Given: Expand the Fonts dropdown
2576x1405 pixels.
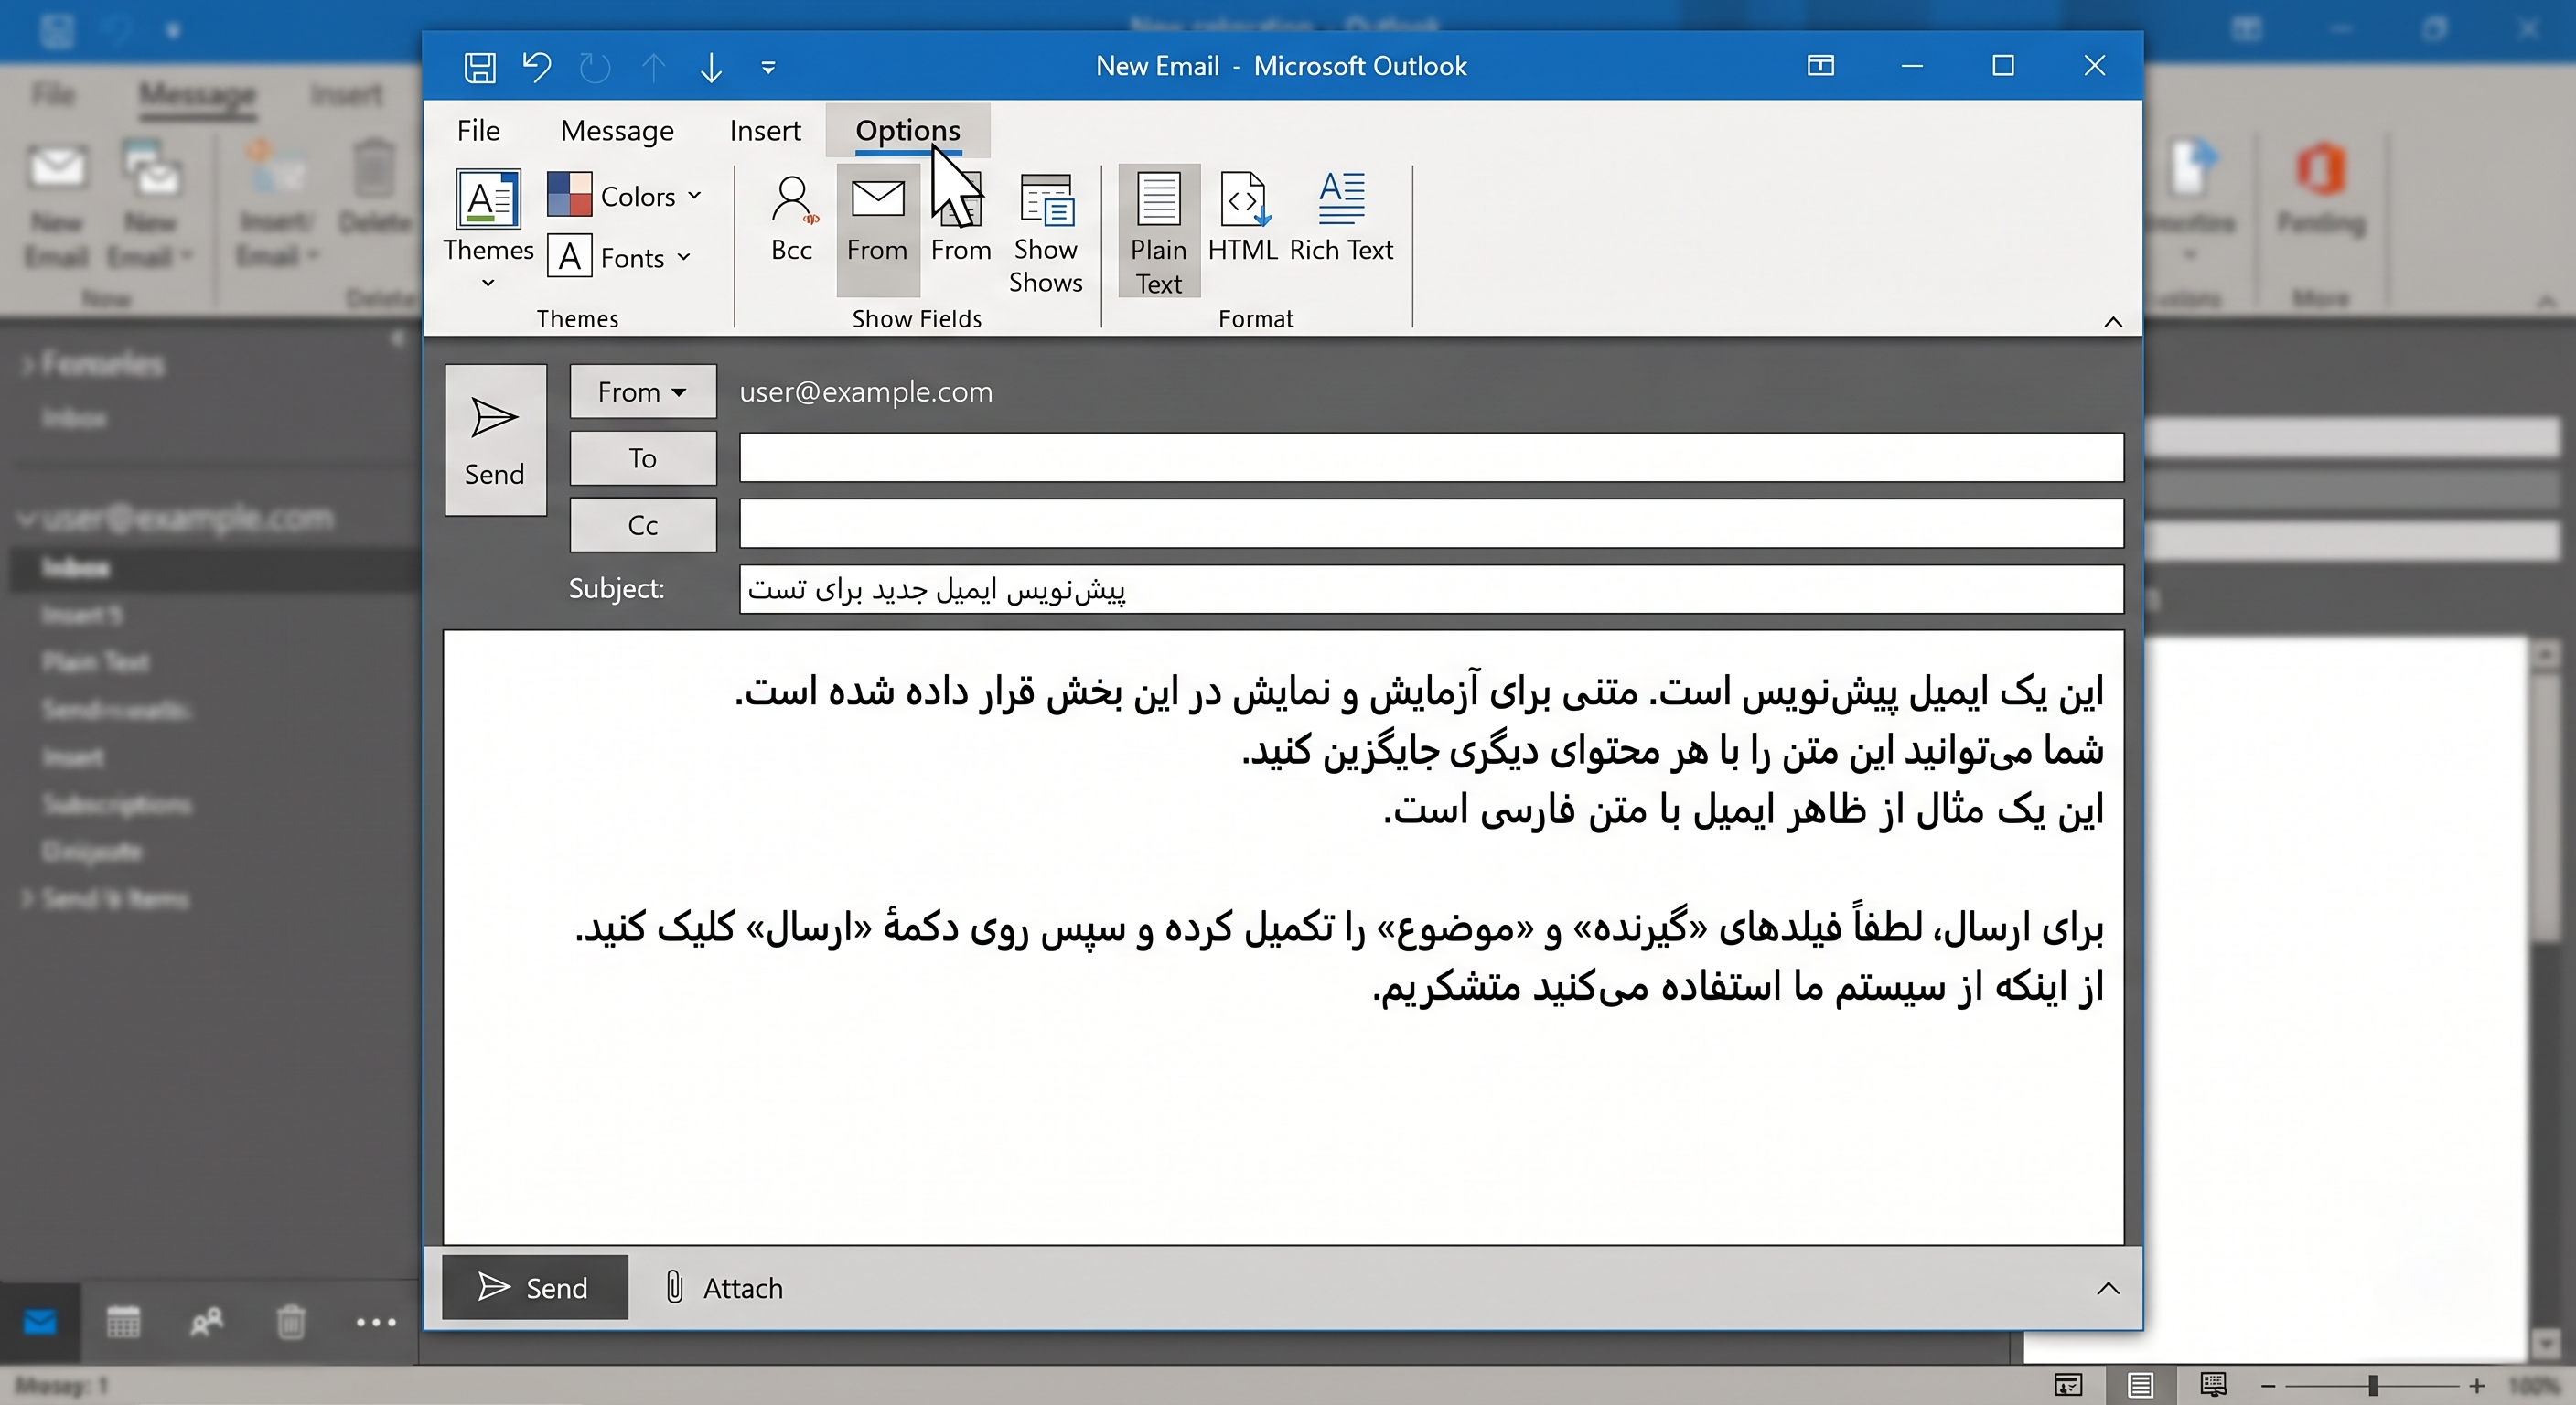Looking at the screenshot, I should point(620,257).
